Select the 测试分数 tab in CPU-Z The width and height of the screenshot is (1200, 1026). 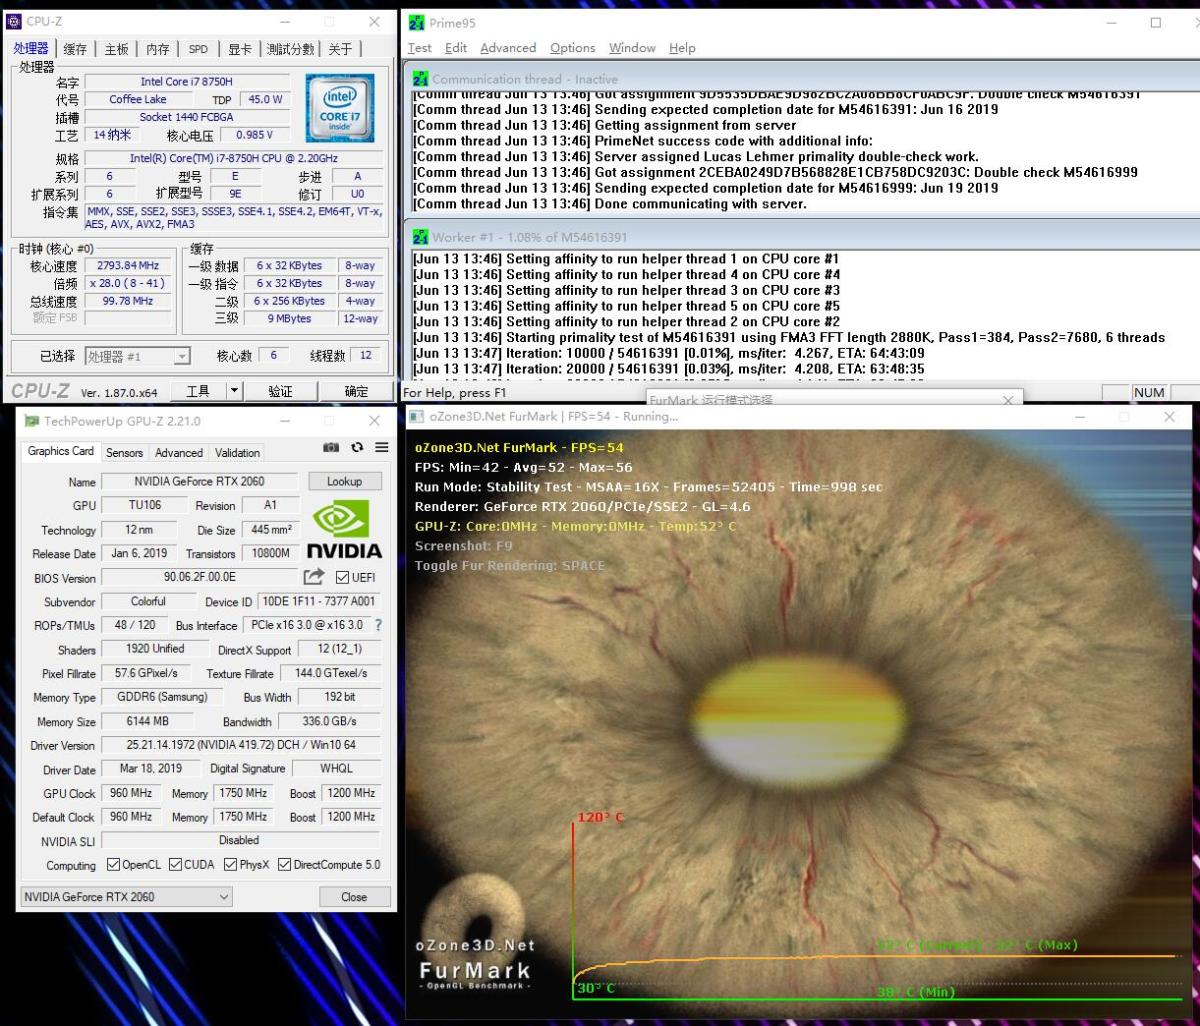290,49
